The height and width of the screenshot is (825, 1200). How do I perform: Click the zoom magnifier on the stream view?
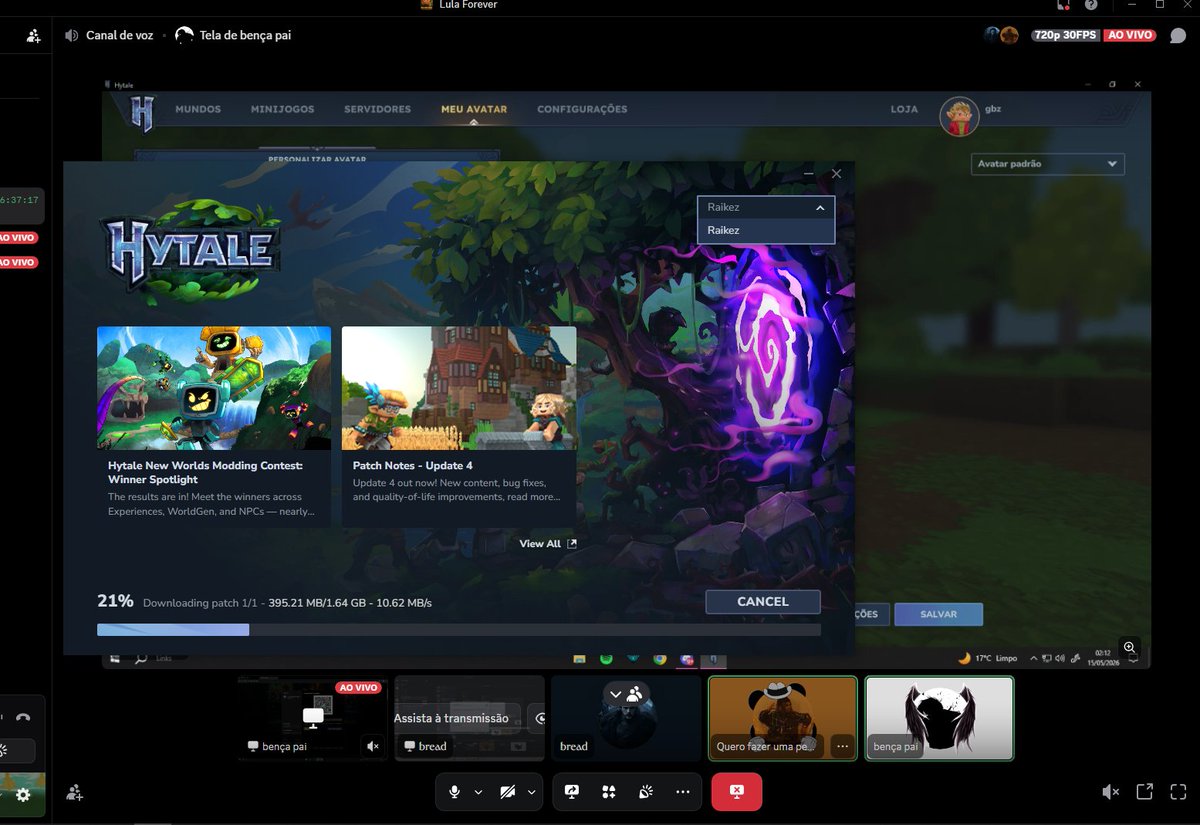(1129, 648)
